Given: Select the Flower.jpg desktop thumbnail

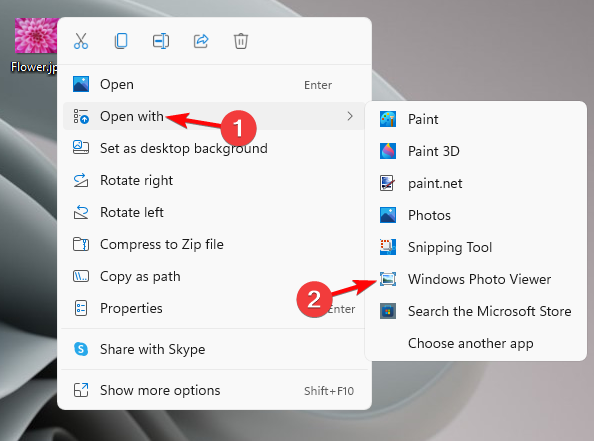Looking at the screenshot, I should [x=36, y=36].
